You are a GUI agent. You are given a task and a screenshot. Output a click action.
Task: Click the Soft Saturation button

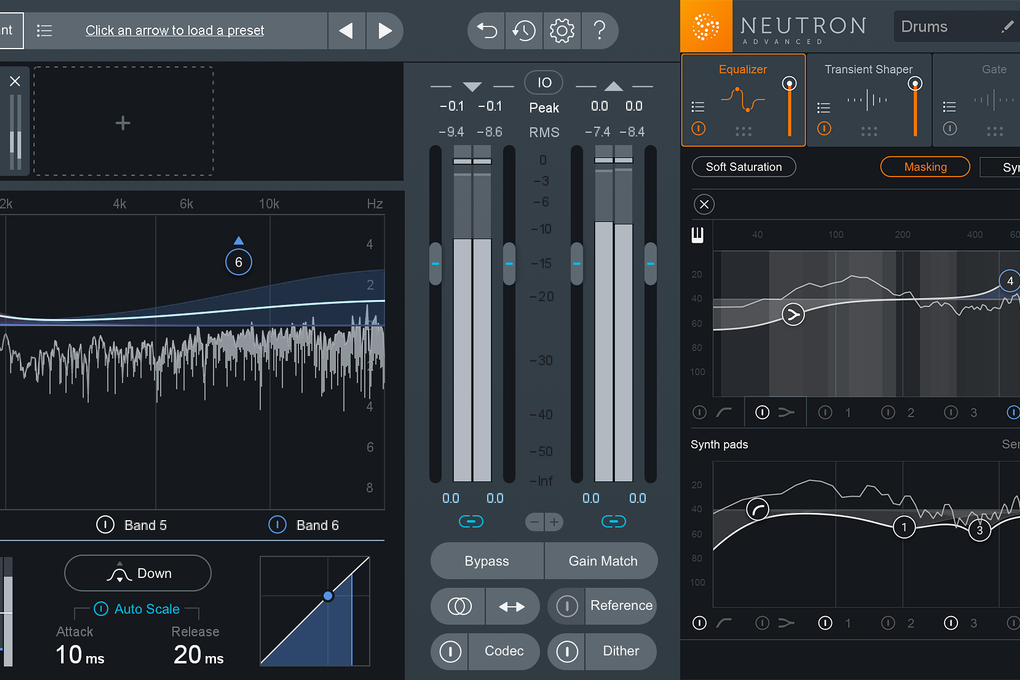(x=744, y=167)
